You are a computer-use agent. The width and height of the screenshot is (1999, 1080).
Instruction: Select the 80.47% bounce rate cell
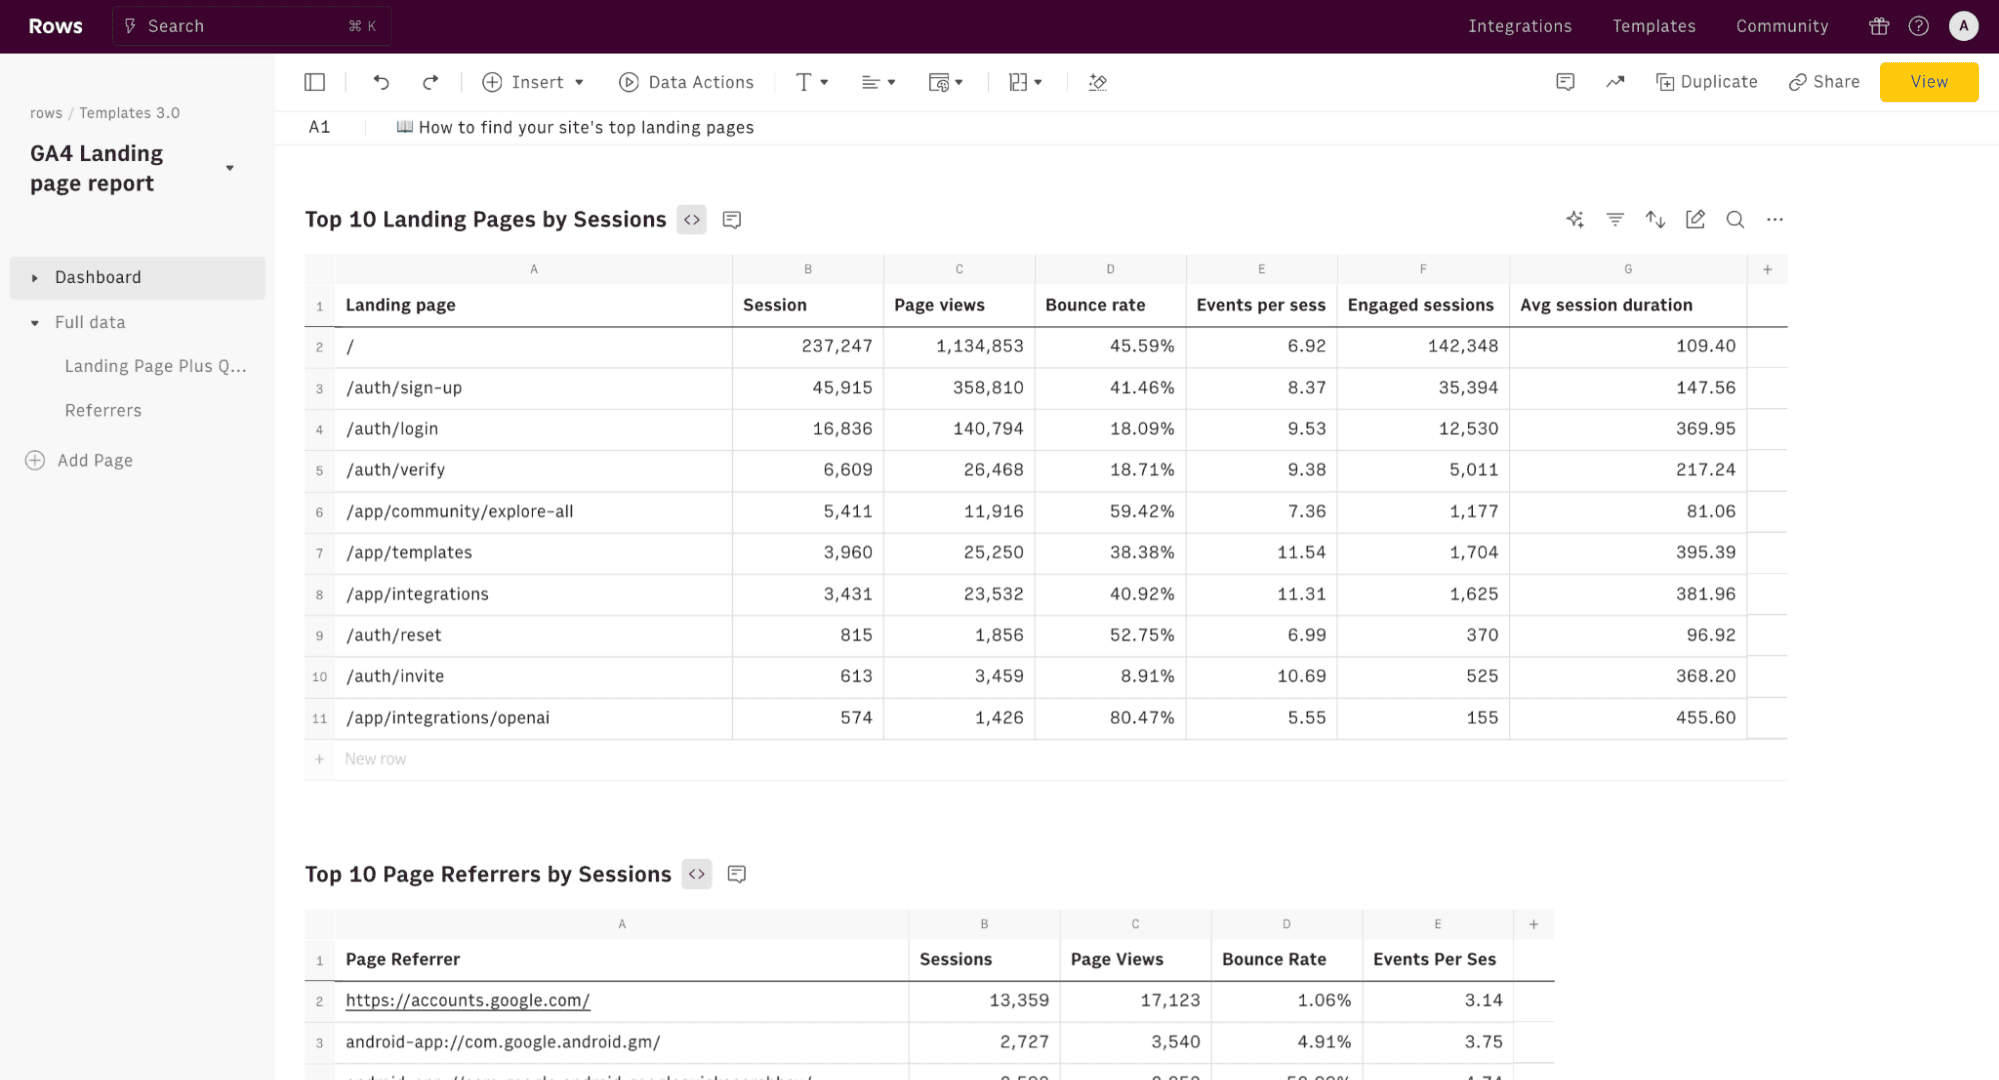(1110, 717)
